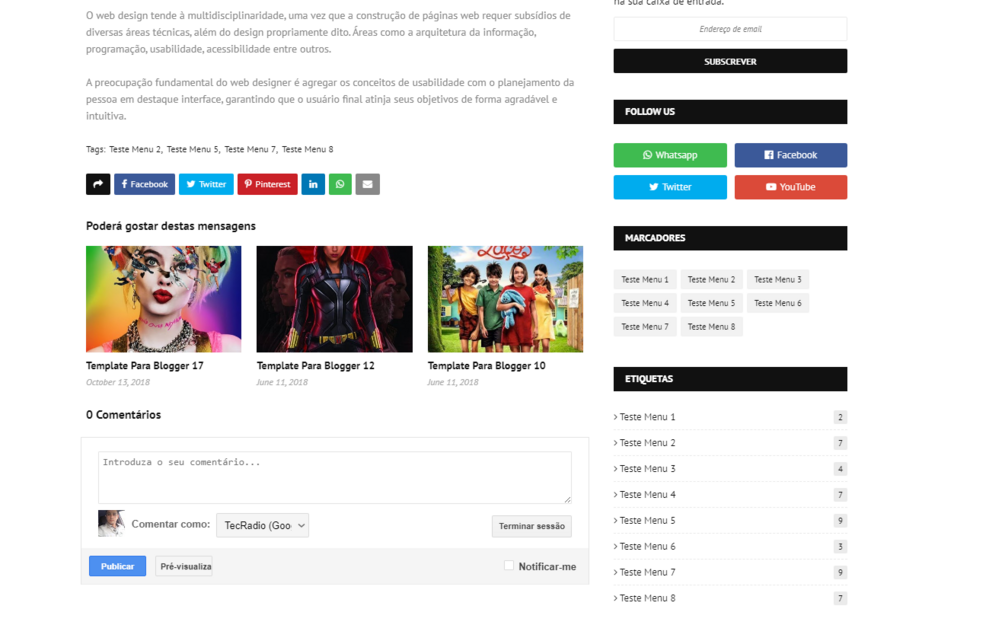This screenshot has height=625, width=1005.
Task: Follow on YouTube in sidebar
Action: (790, 187)
